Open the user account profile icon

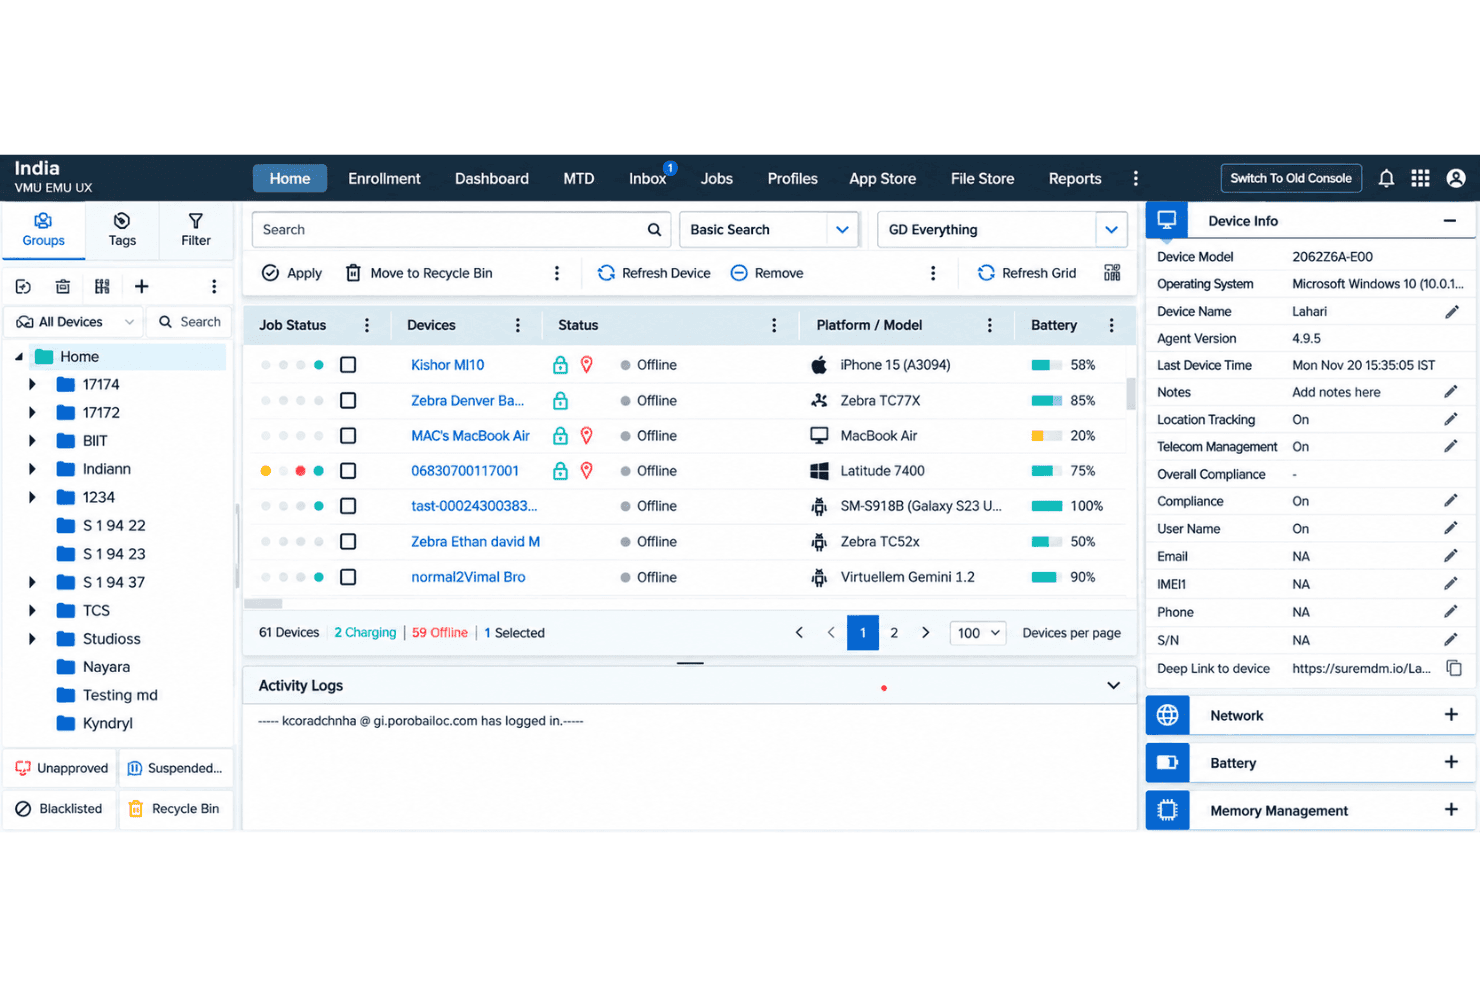point(1456,178)
